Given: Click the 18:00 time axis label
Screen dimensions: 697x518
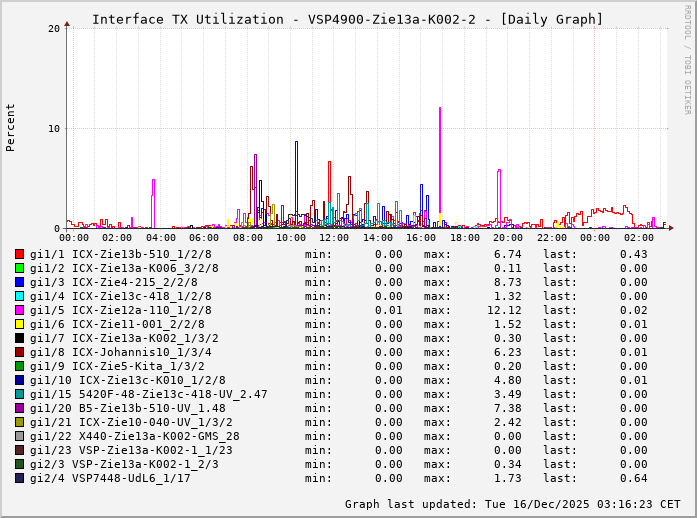Looking at the screenshot, I should click(464, 238).
